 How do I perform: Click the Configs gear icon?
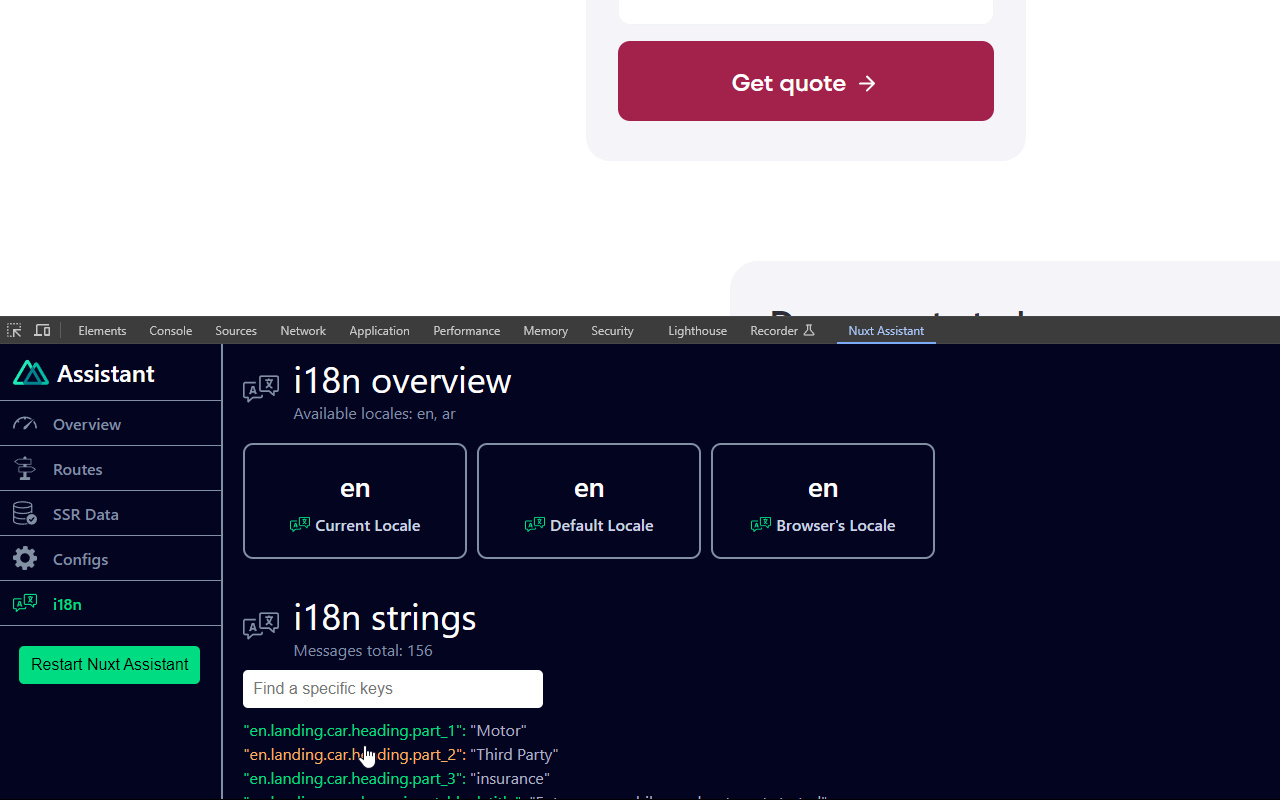(25, 559)
